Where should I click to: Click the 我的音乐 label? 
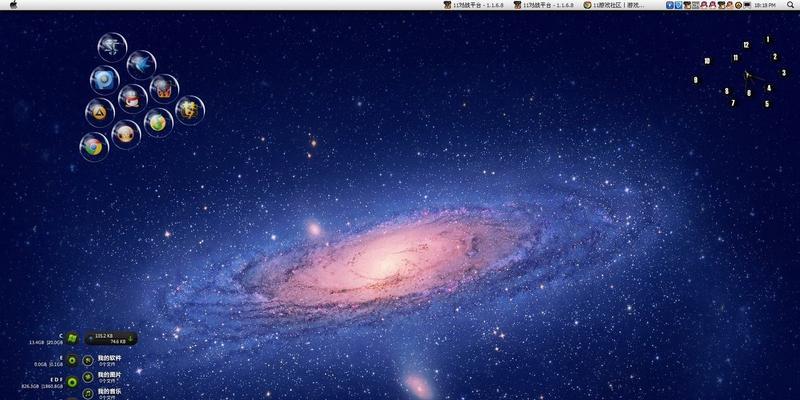[x=110, y=391]
